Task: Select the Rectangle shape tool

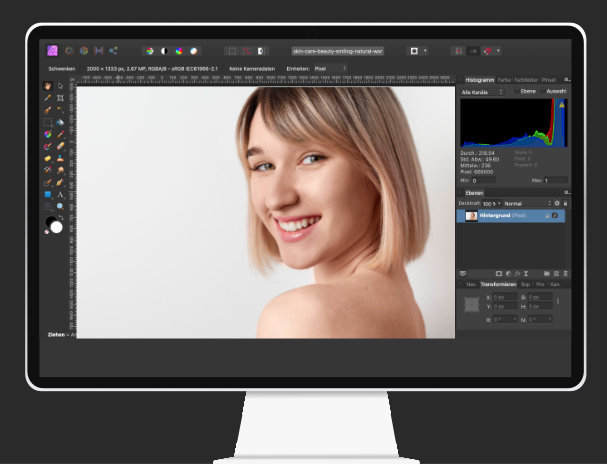Action: (48, 194)
